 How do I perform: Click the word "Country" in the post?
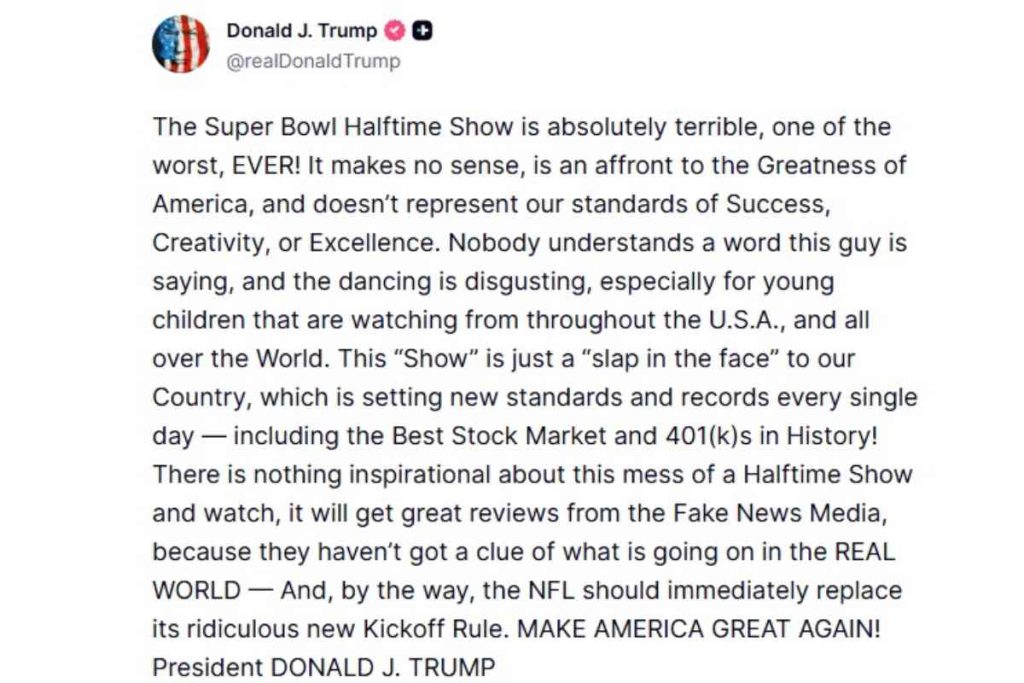200,397
